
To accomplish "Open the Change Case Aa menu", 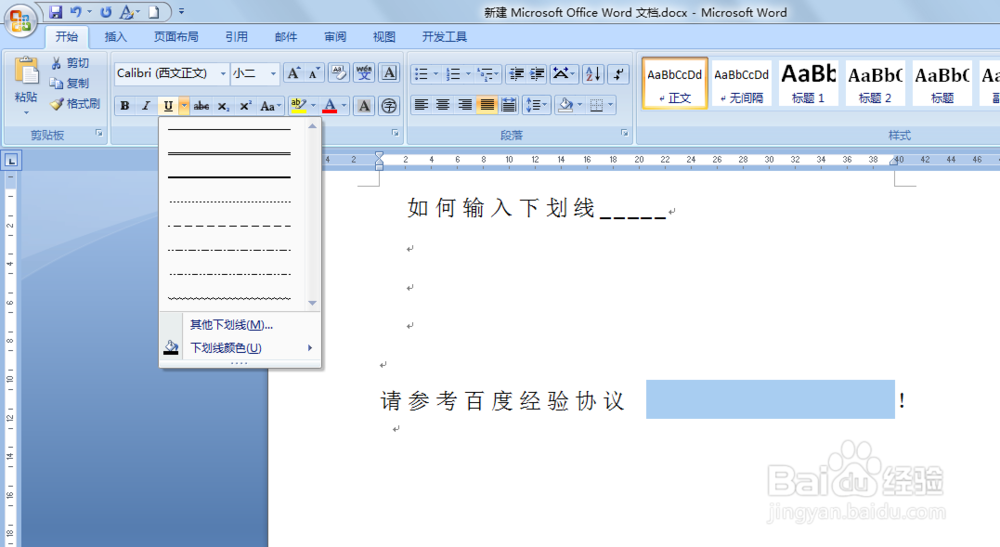I will point(270,106).
